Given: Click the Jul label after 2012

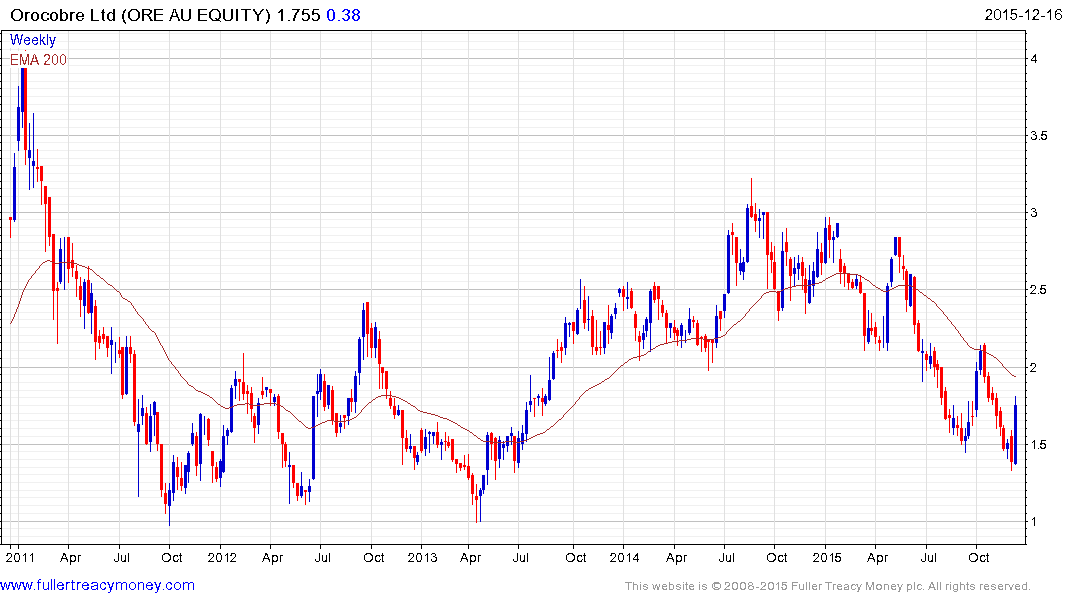Looking at the screenshot, I should coord(322,557).
